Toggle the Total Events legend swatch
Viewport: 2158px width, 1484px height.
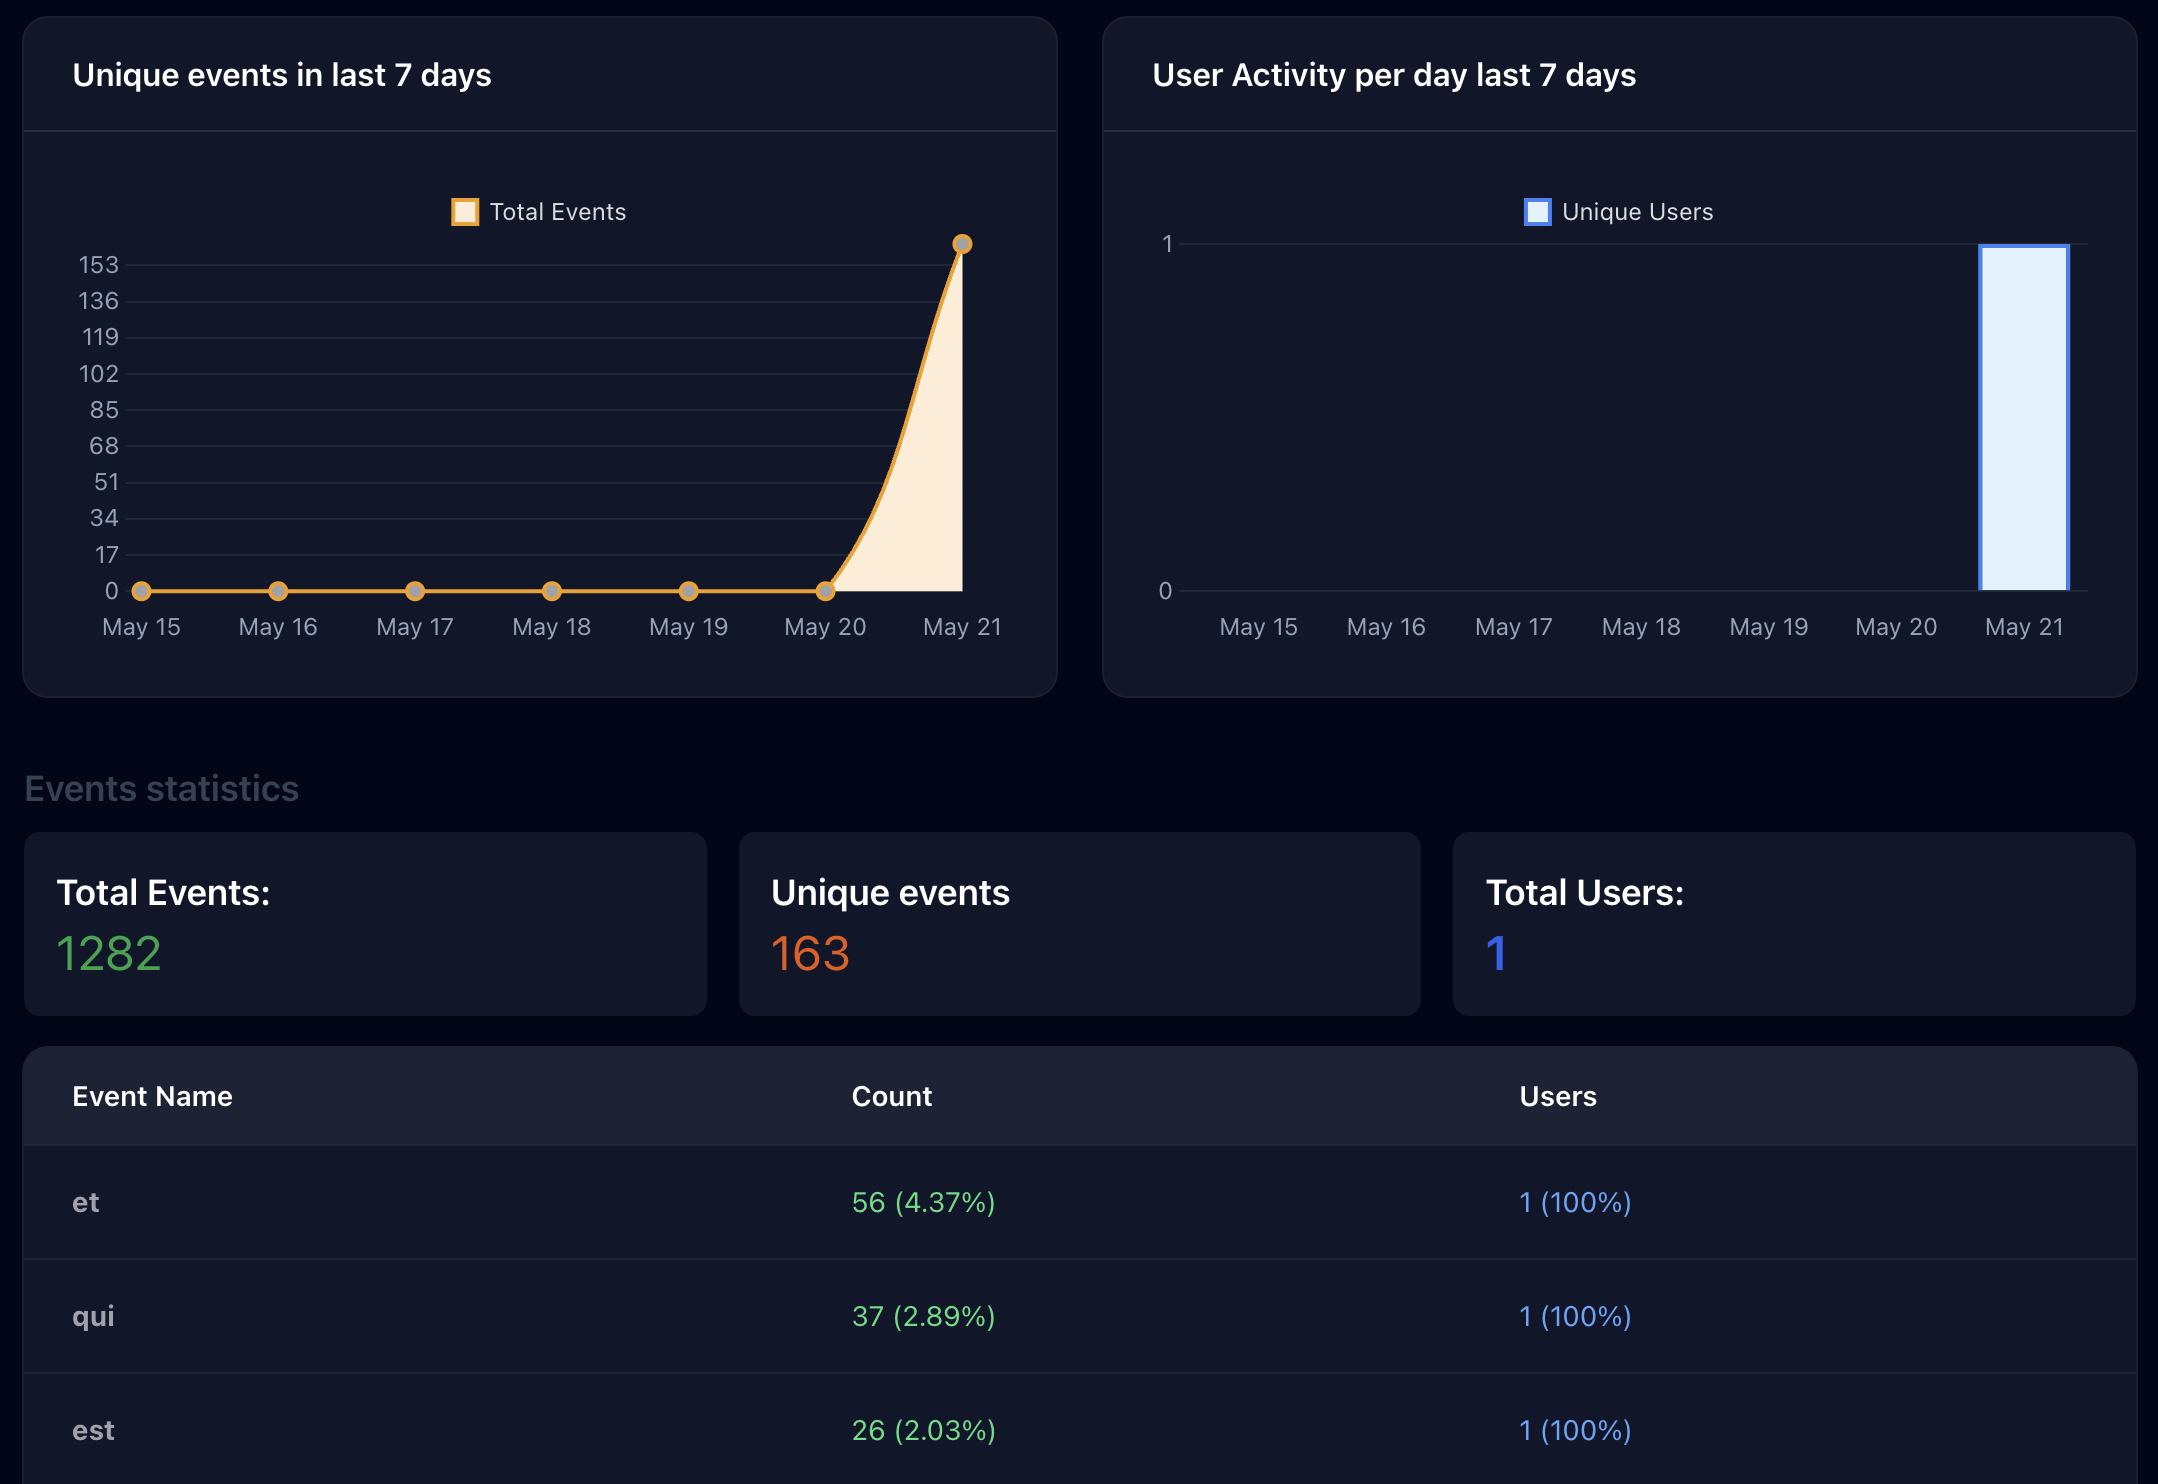click(x=465, y=212)
